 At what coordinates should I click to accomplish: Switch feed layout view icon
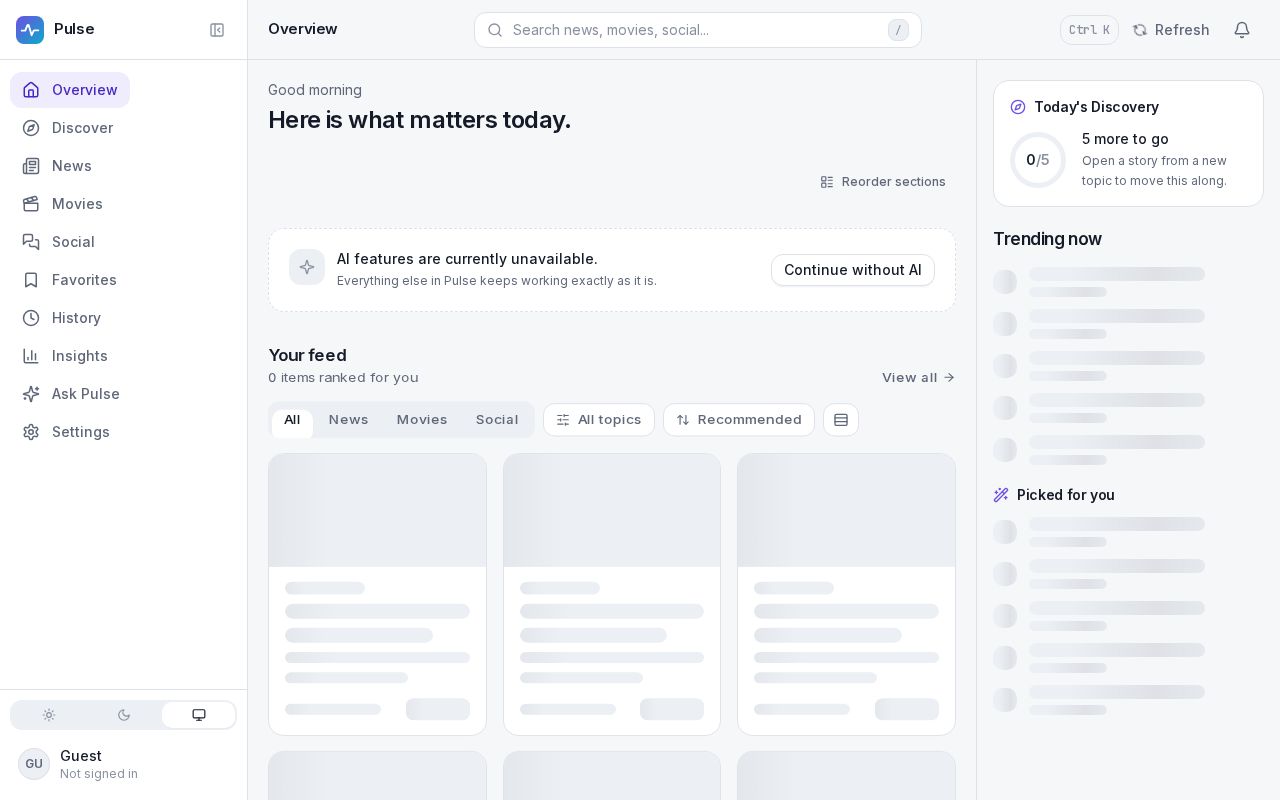(841, 420)
